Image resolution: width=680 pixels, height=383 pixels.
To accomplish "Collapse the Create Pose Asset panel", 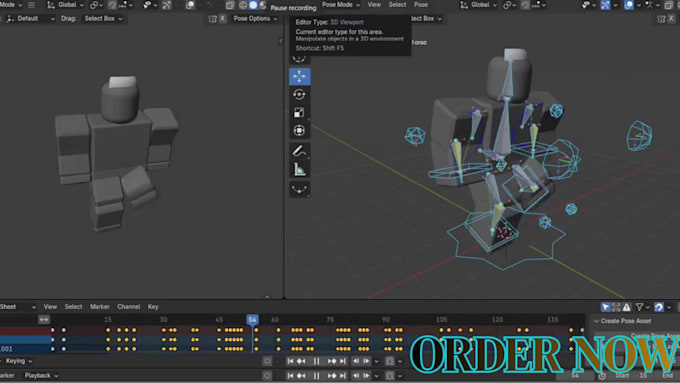I will (596, 321).
